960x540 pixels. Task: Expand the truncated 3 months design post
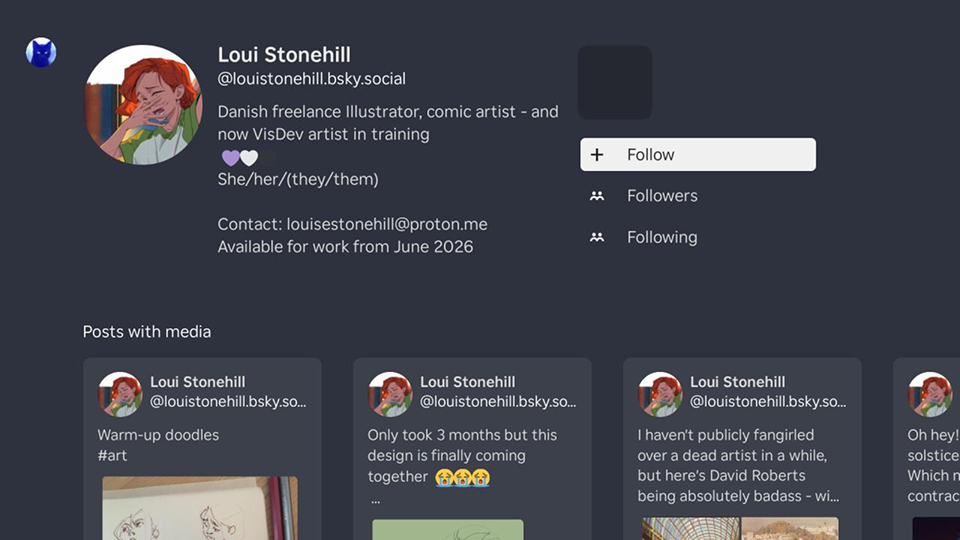click(x=375, y=499)
